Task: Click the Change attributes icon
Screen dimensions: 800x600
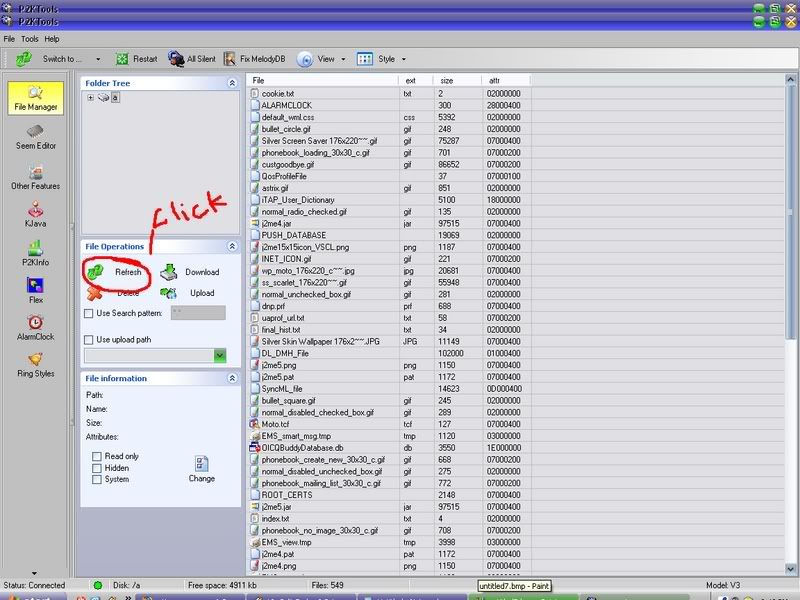Action: coord(202,463)
